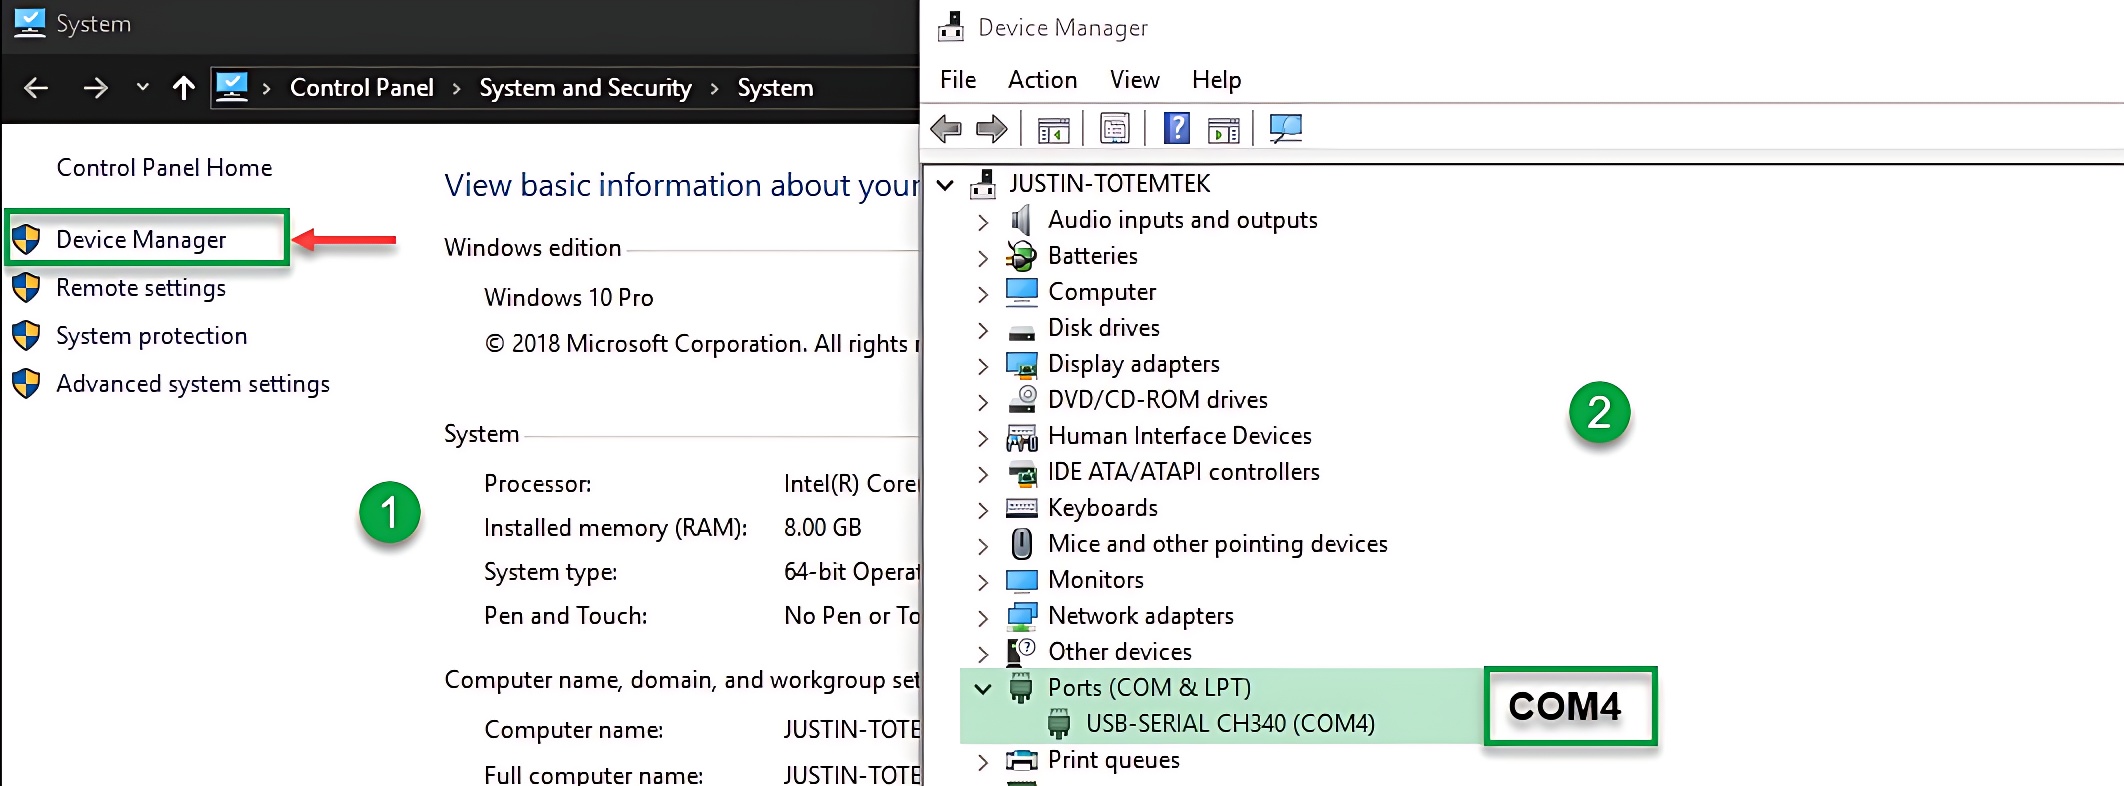Open the View menu in Device Manager
The width and height of the screenshot is (2124, 786).
click(x=1134, y=79)
